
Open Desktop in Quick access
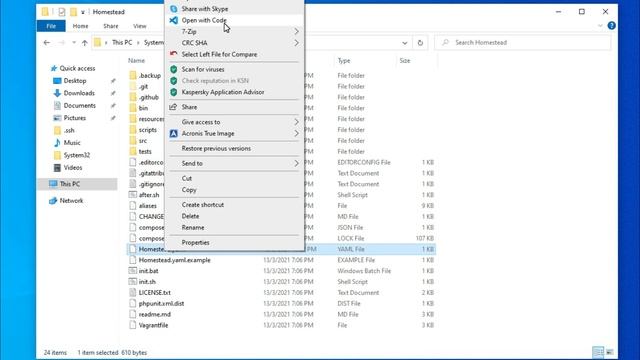pyautogui.click(x=75, y=81)
